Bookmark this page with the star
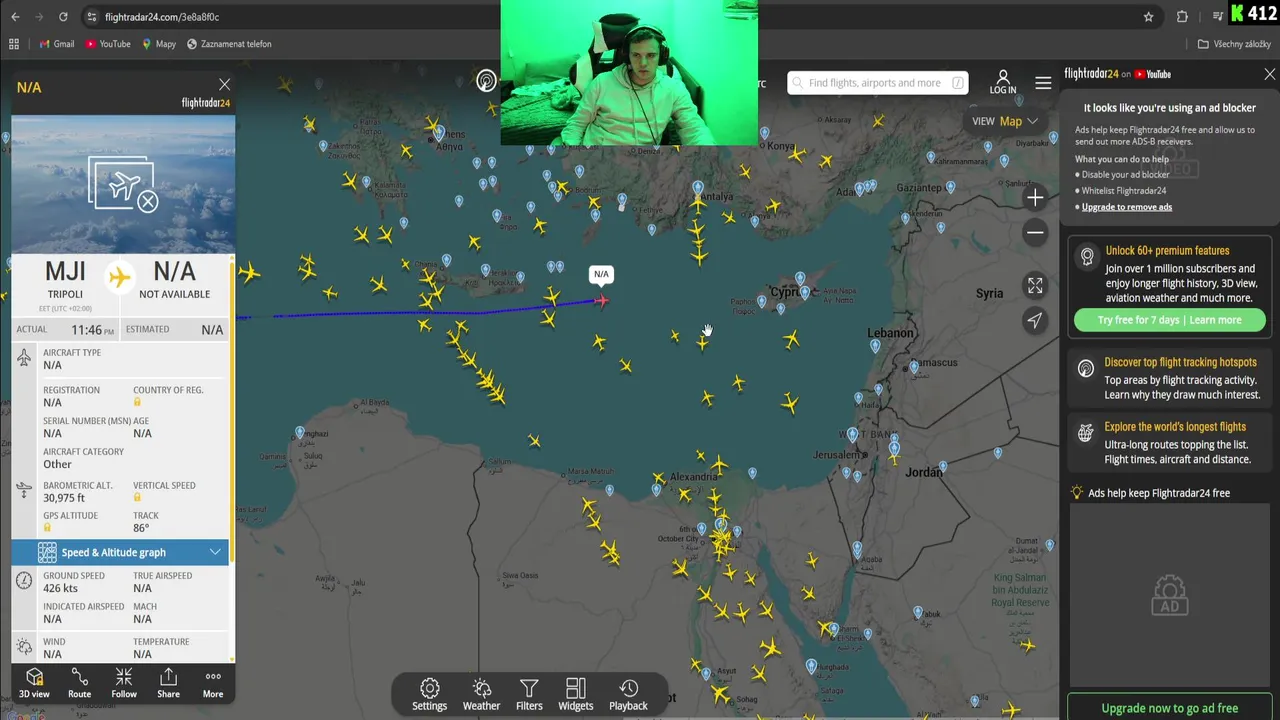This screenshot has height=720, width=1280. click(1148, 17)
